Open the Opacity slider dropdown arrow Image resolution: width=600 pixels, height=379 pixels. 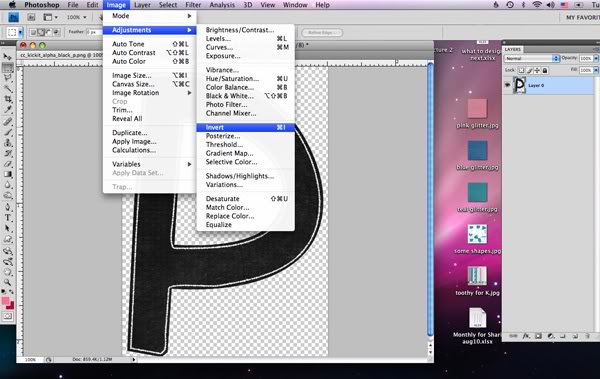click(x=596, y=58)
